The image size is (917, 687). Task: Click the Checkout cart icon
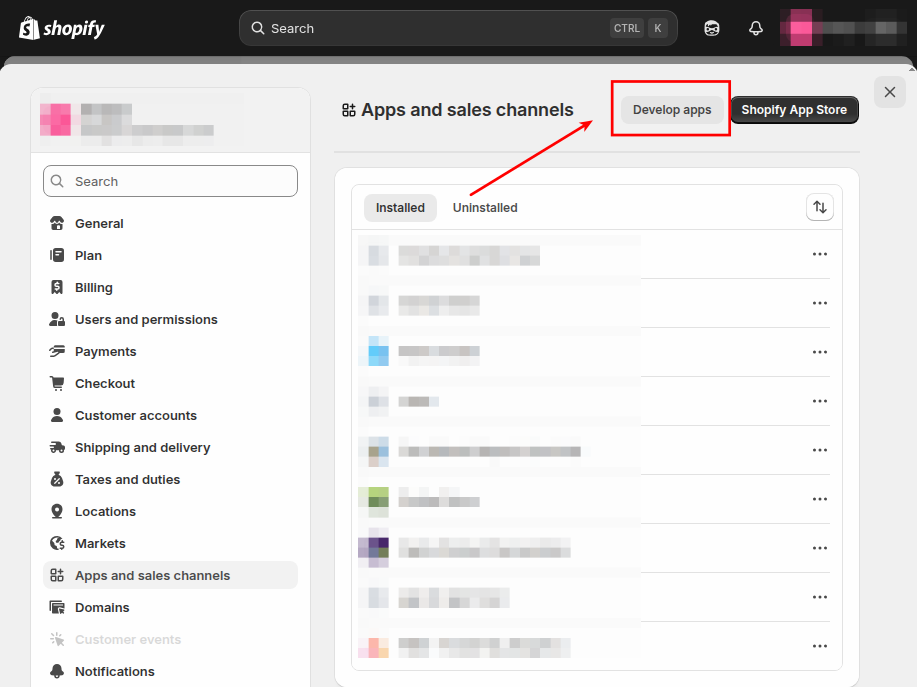tap(57, 384)
